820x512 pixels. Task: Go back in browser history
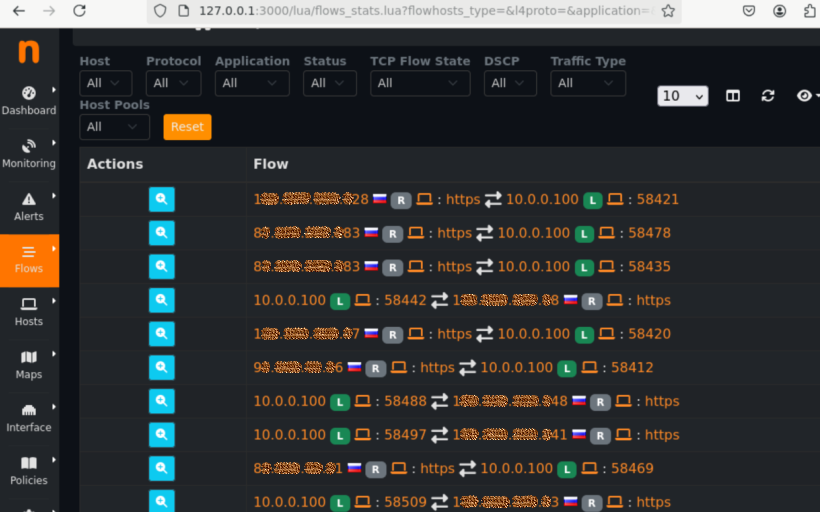(x=19, y=11)
